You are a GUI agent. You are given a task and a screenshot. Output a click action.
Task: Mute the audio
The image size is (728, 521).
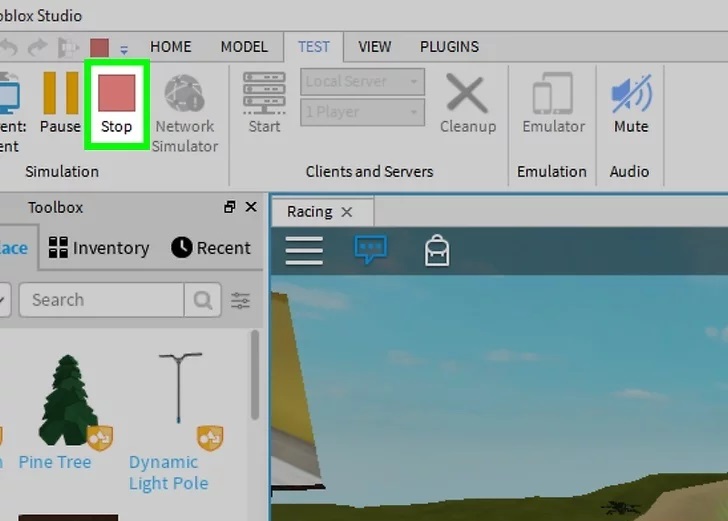point(631,102)
